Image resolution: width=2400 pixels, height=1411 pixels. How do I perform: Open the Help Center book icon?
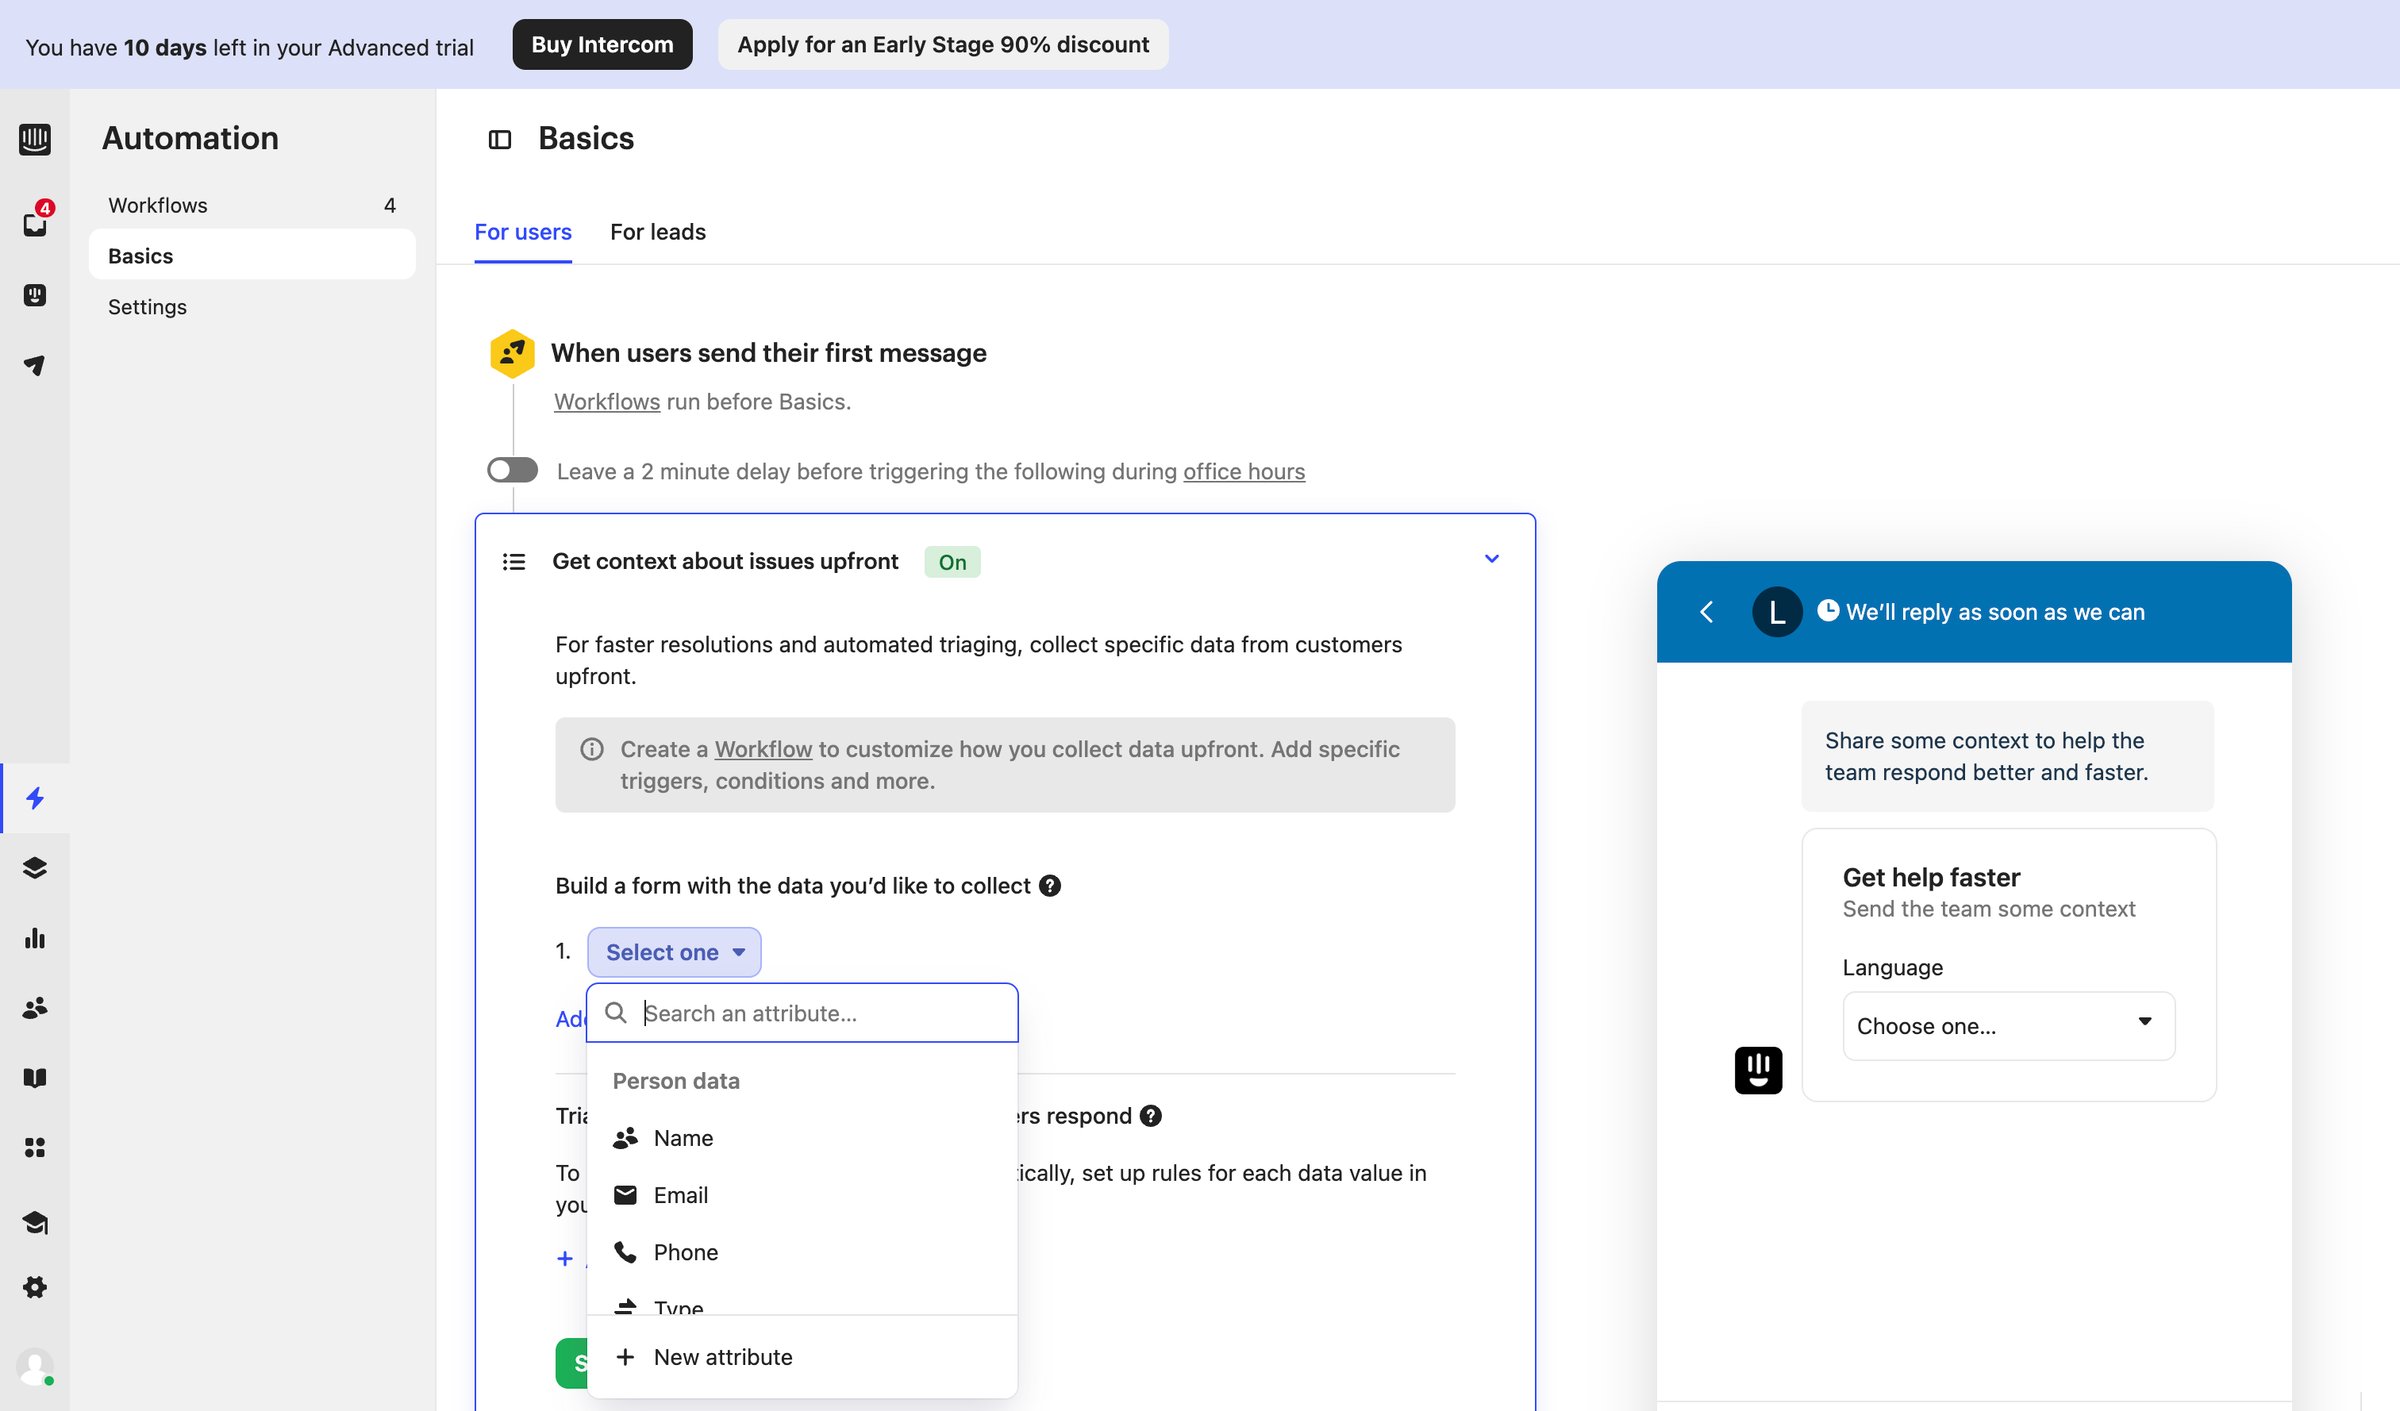coord(35,1078)
